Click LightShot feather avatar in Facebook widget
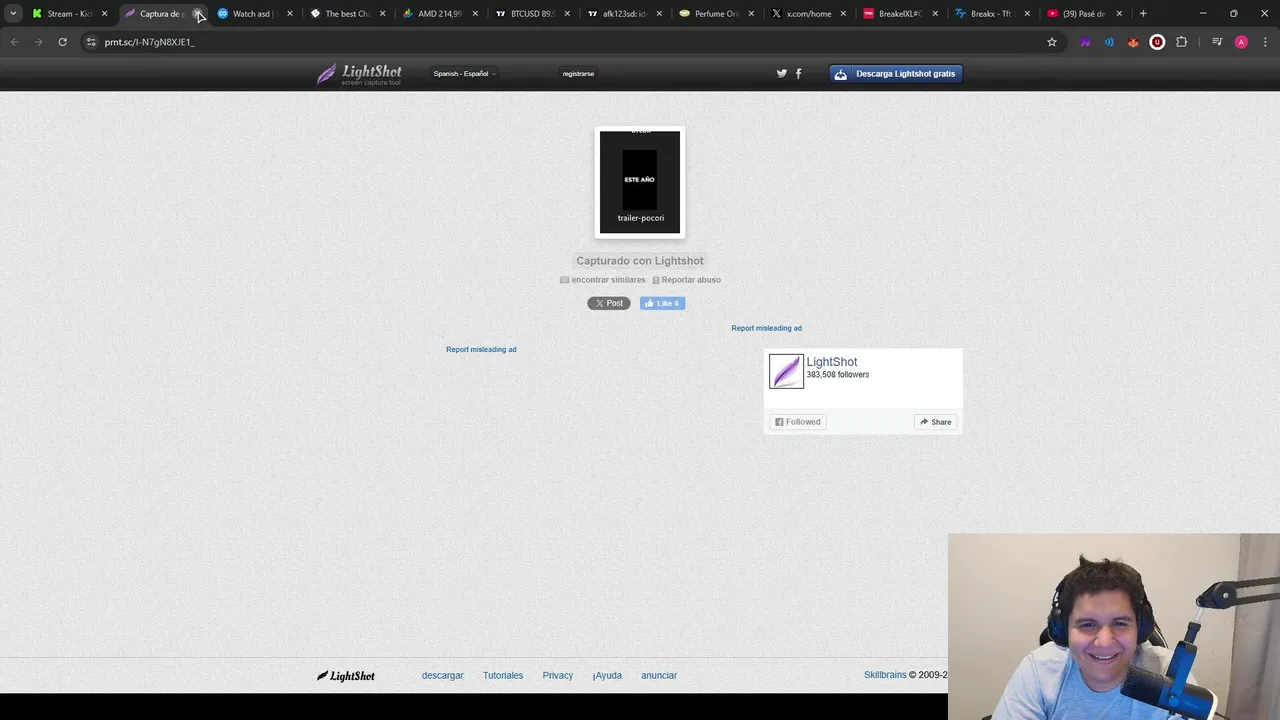This screenshot has height=720, width=1280. (x=786, y=371)
